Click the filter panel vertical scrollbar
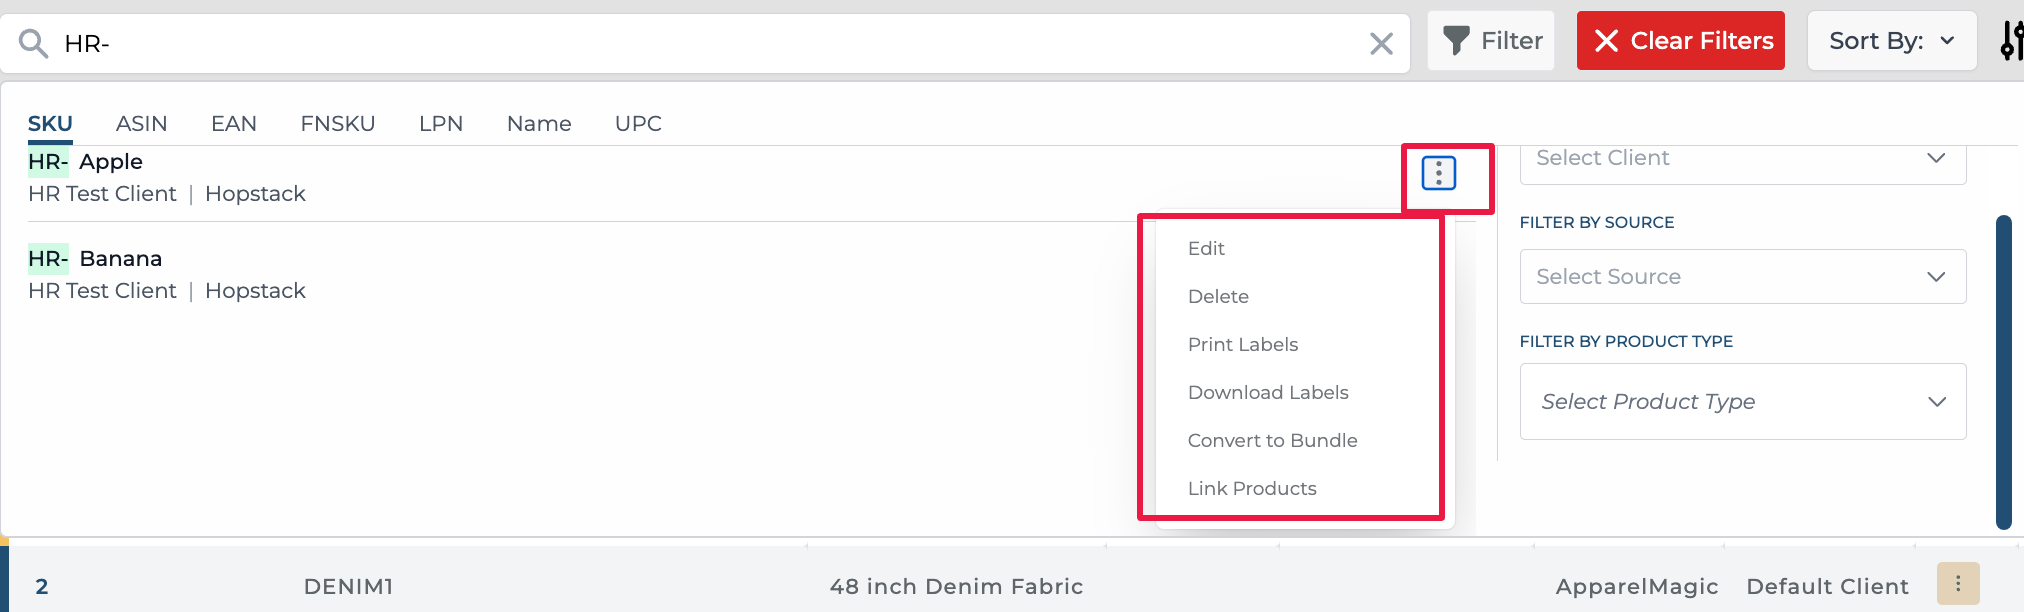The image size is (2024, 612). pos(2003,371)
